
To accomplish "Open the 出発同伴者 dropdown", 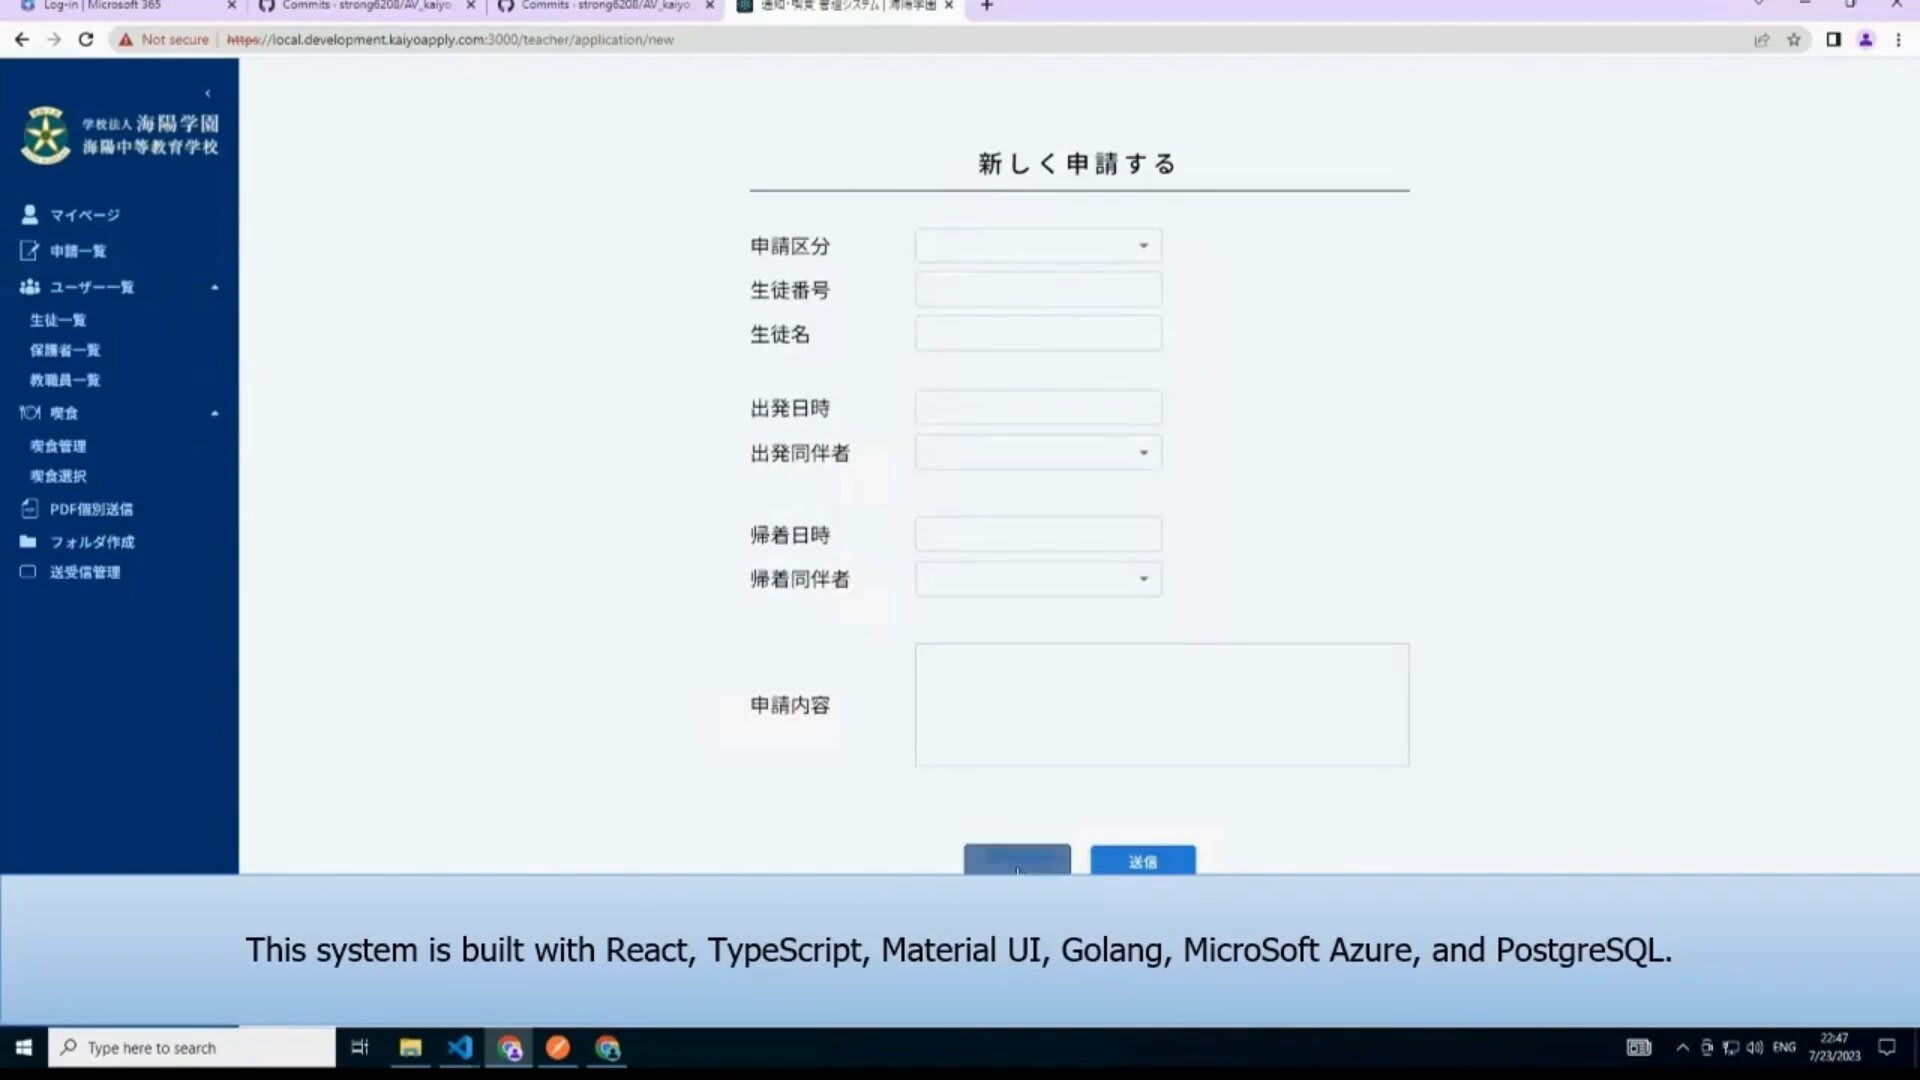I will (x=1038, y=453).
